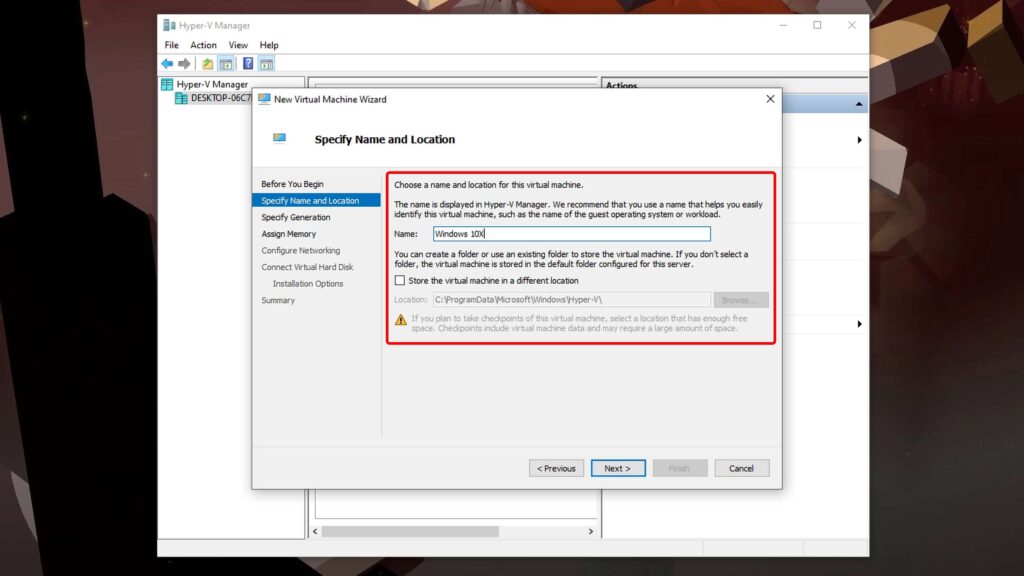Maximize the Hyper-V Manager window

coord(817,25)
